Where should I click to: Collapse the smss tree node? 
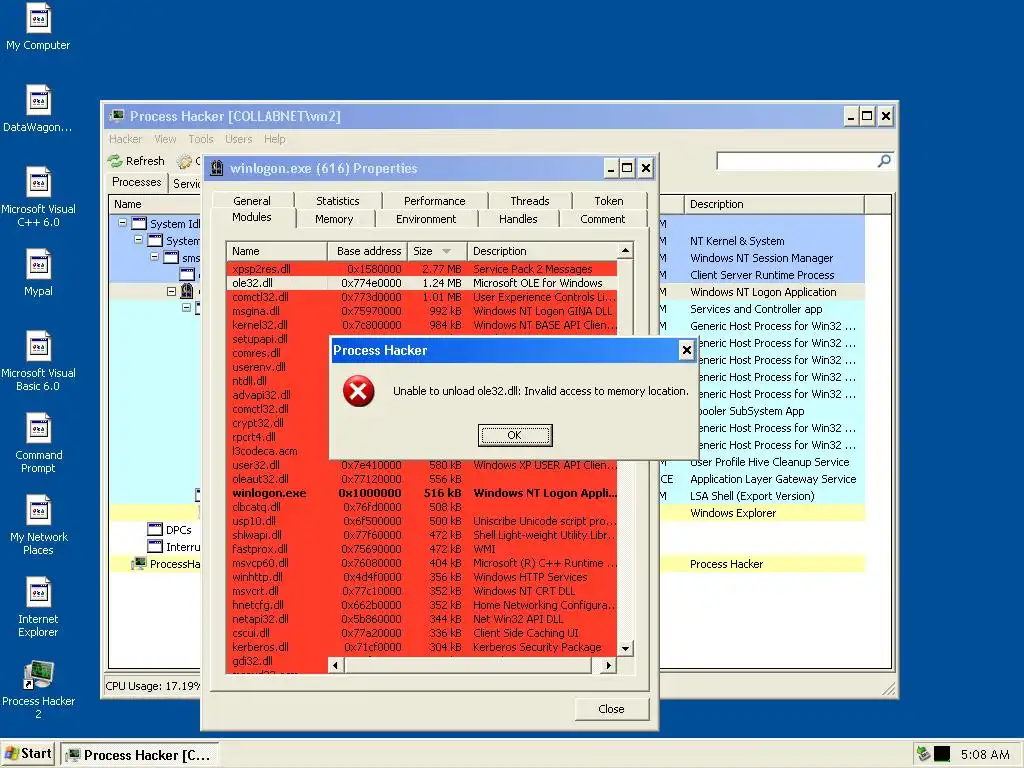coord(155,257)
